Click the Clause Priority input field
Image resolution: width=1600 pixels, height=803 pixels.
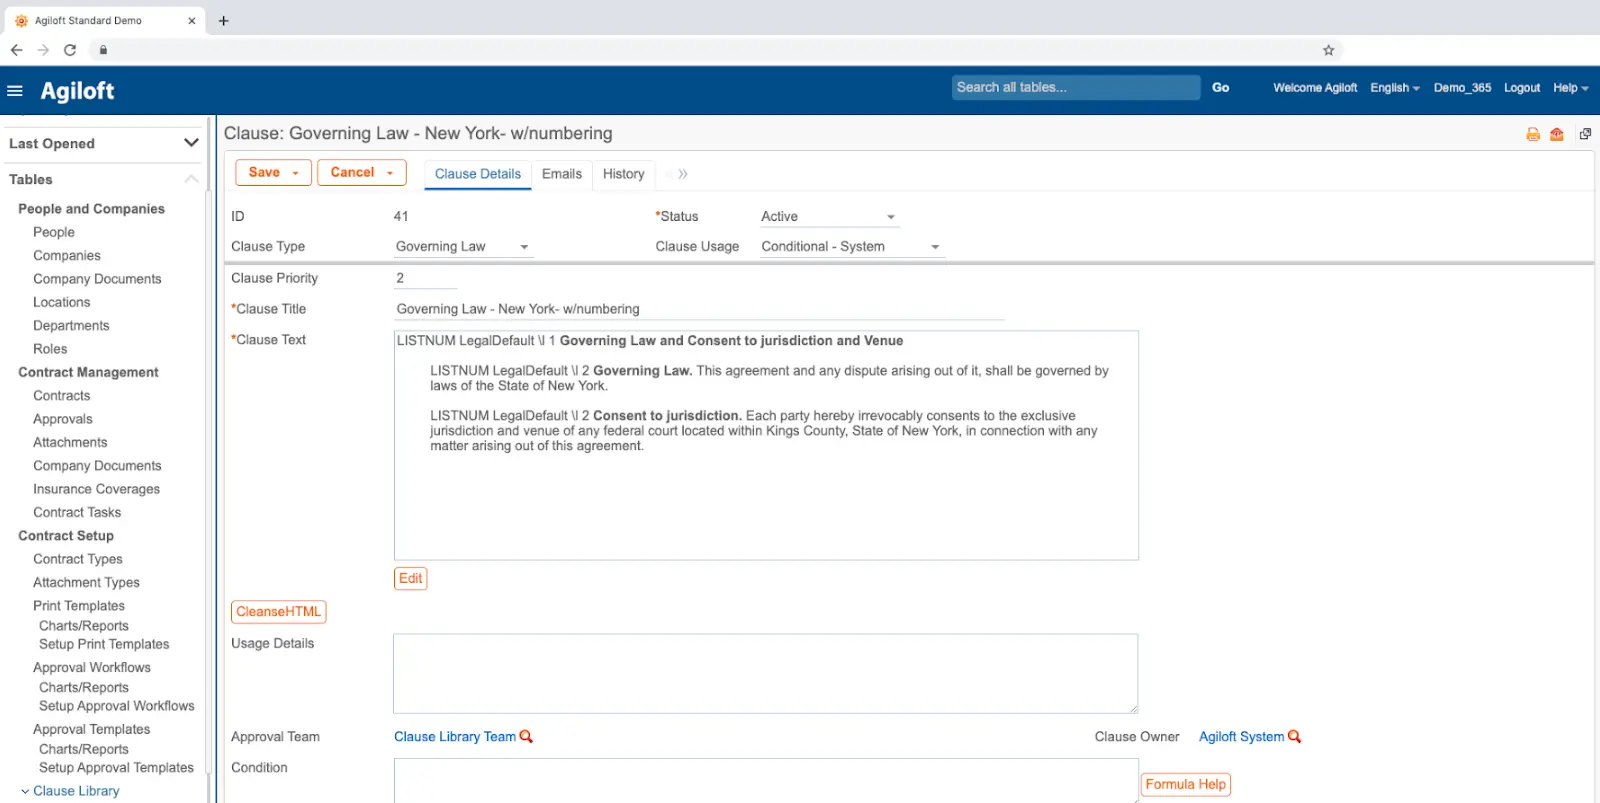(426, 278)
